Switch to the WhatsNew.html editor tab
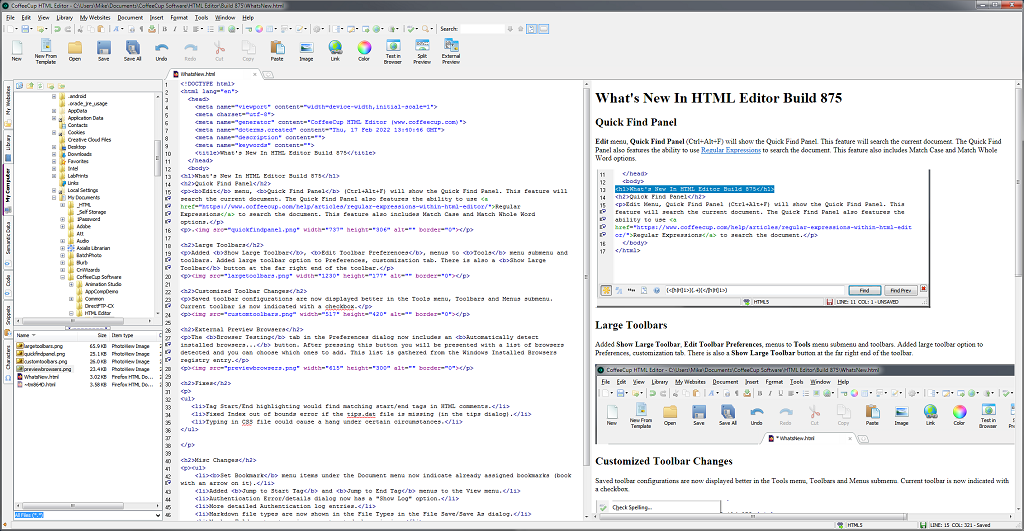The width and height of the screenshot is (1024, 531). [212, 74]
